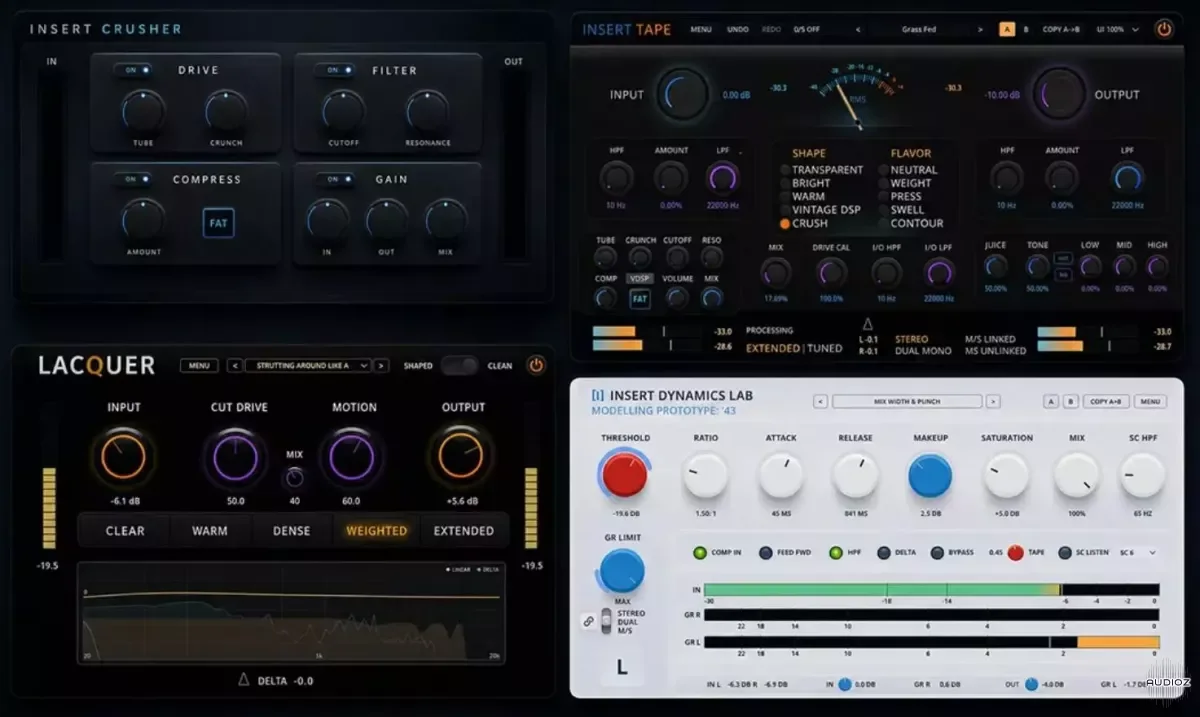
Task: Click the delta triangle icon in Lacquer
Action: [x=243, y=680]
